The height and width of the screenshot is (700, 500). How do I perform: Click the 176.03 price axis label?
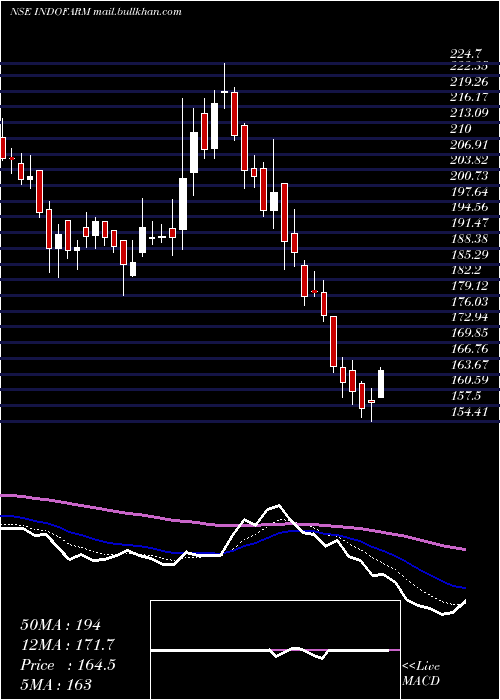471,303
